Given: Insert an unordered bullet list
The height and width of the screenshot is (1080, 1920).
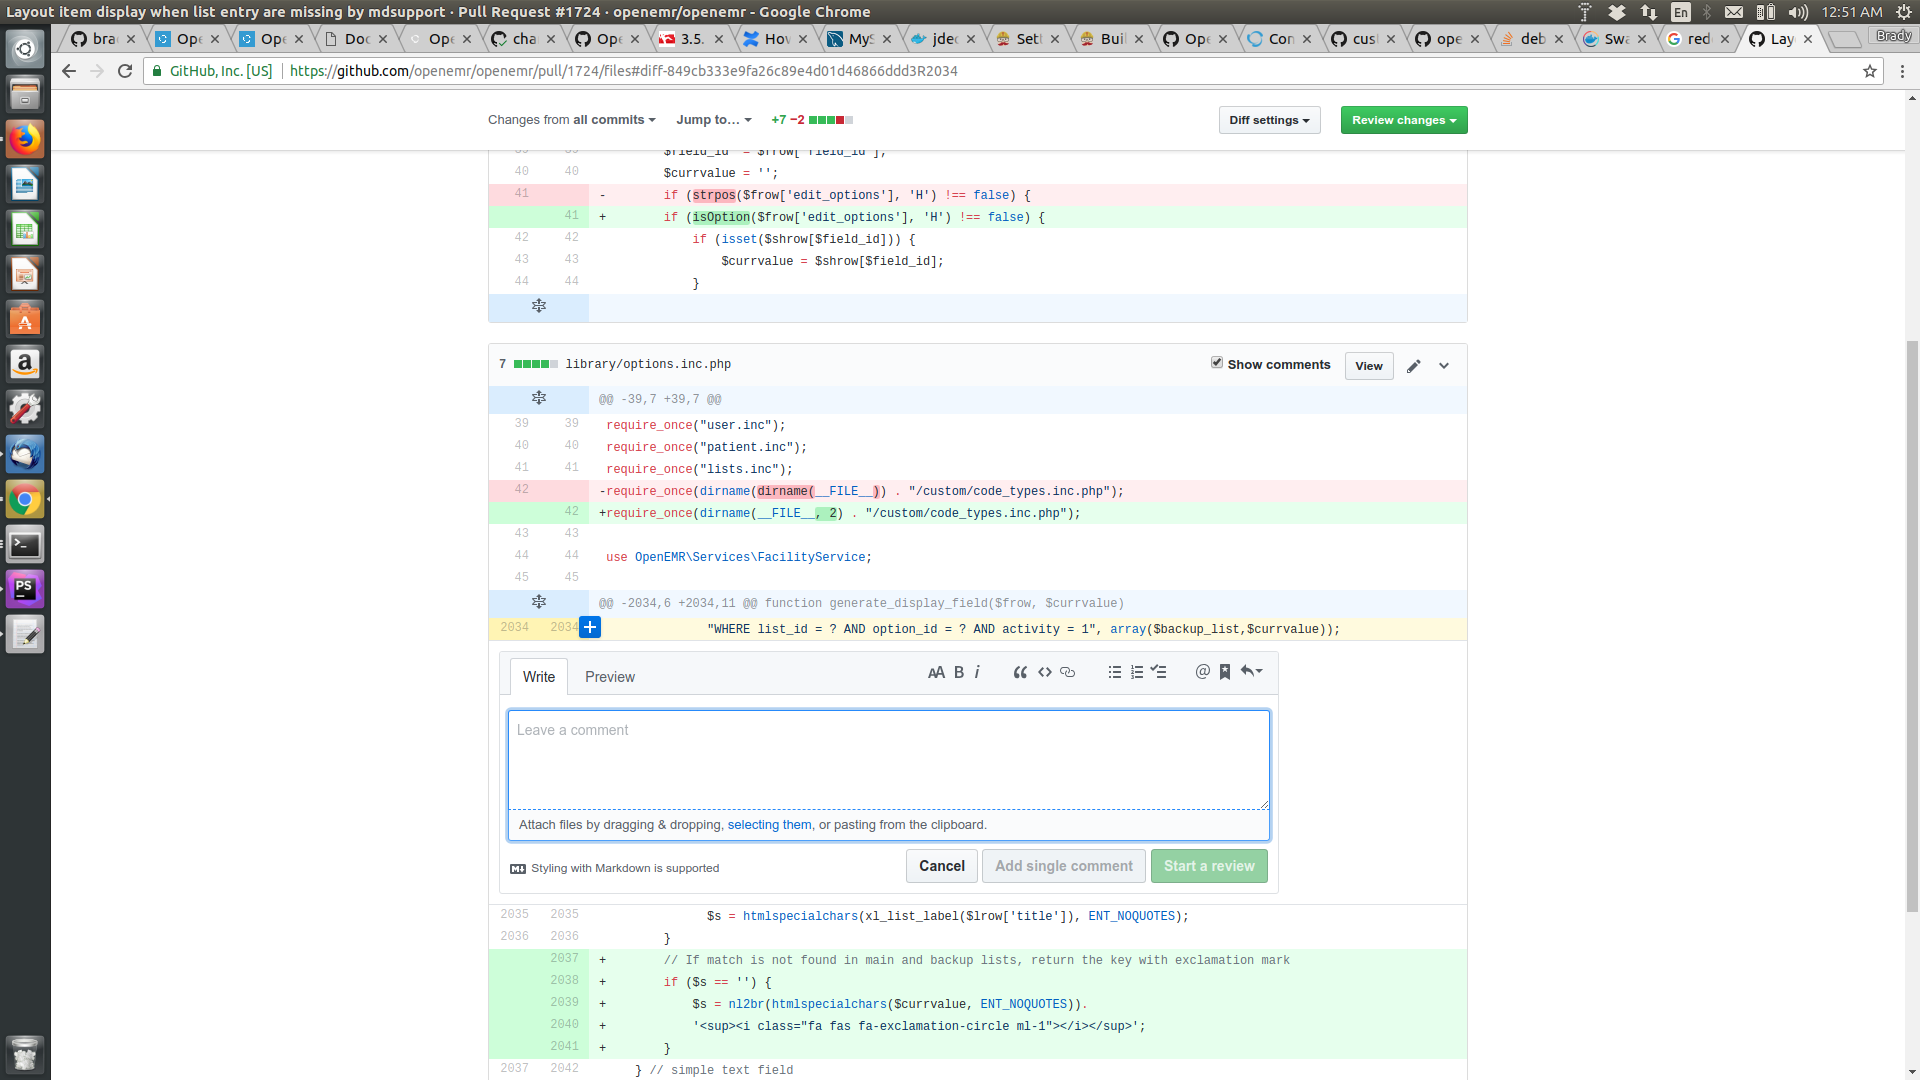Looking at the screenshot, I should click(x=1114, y=672).
